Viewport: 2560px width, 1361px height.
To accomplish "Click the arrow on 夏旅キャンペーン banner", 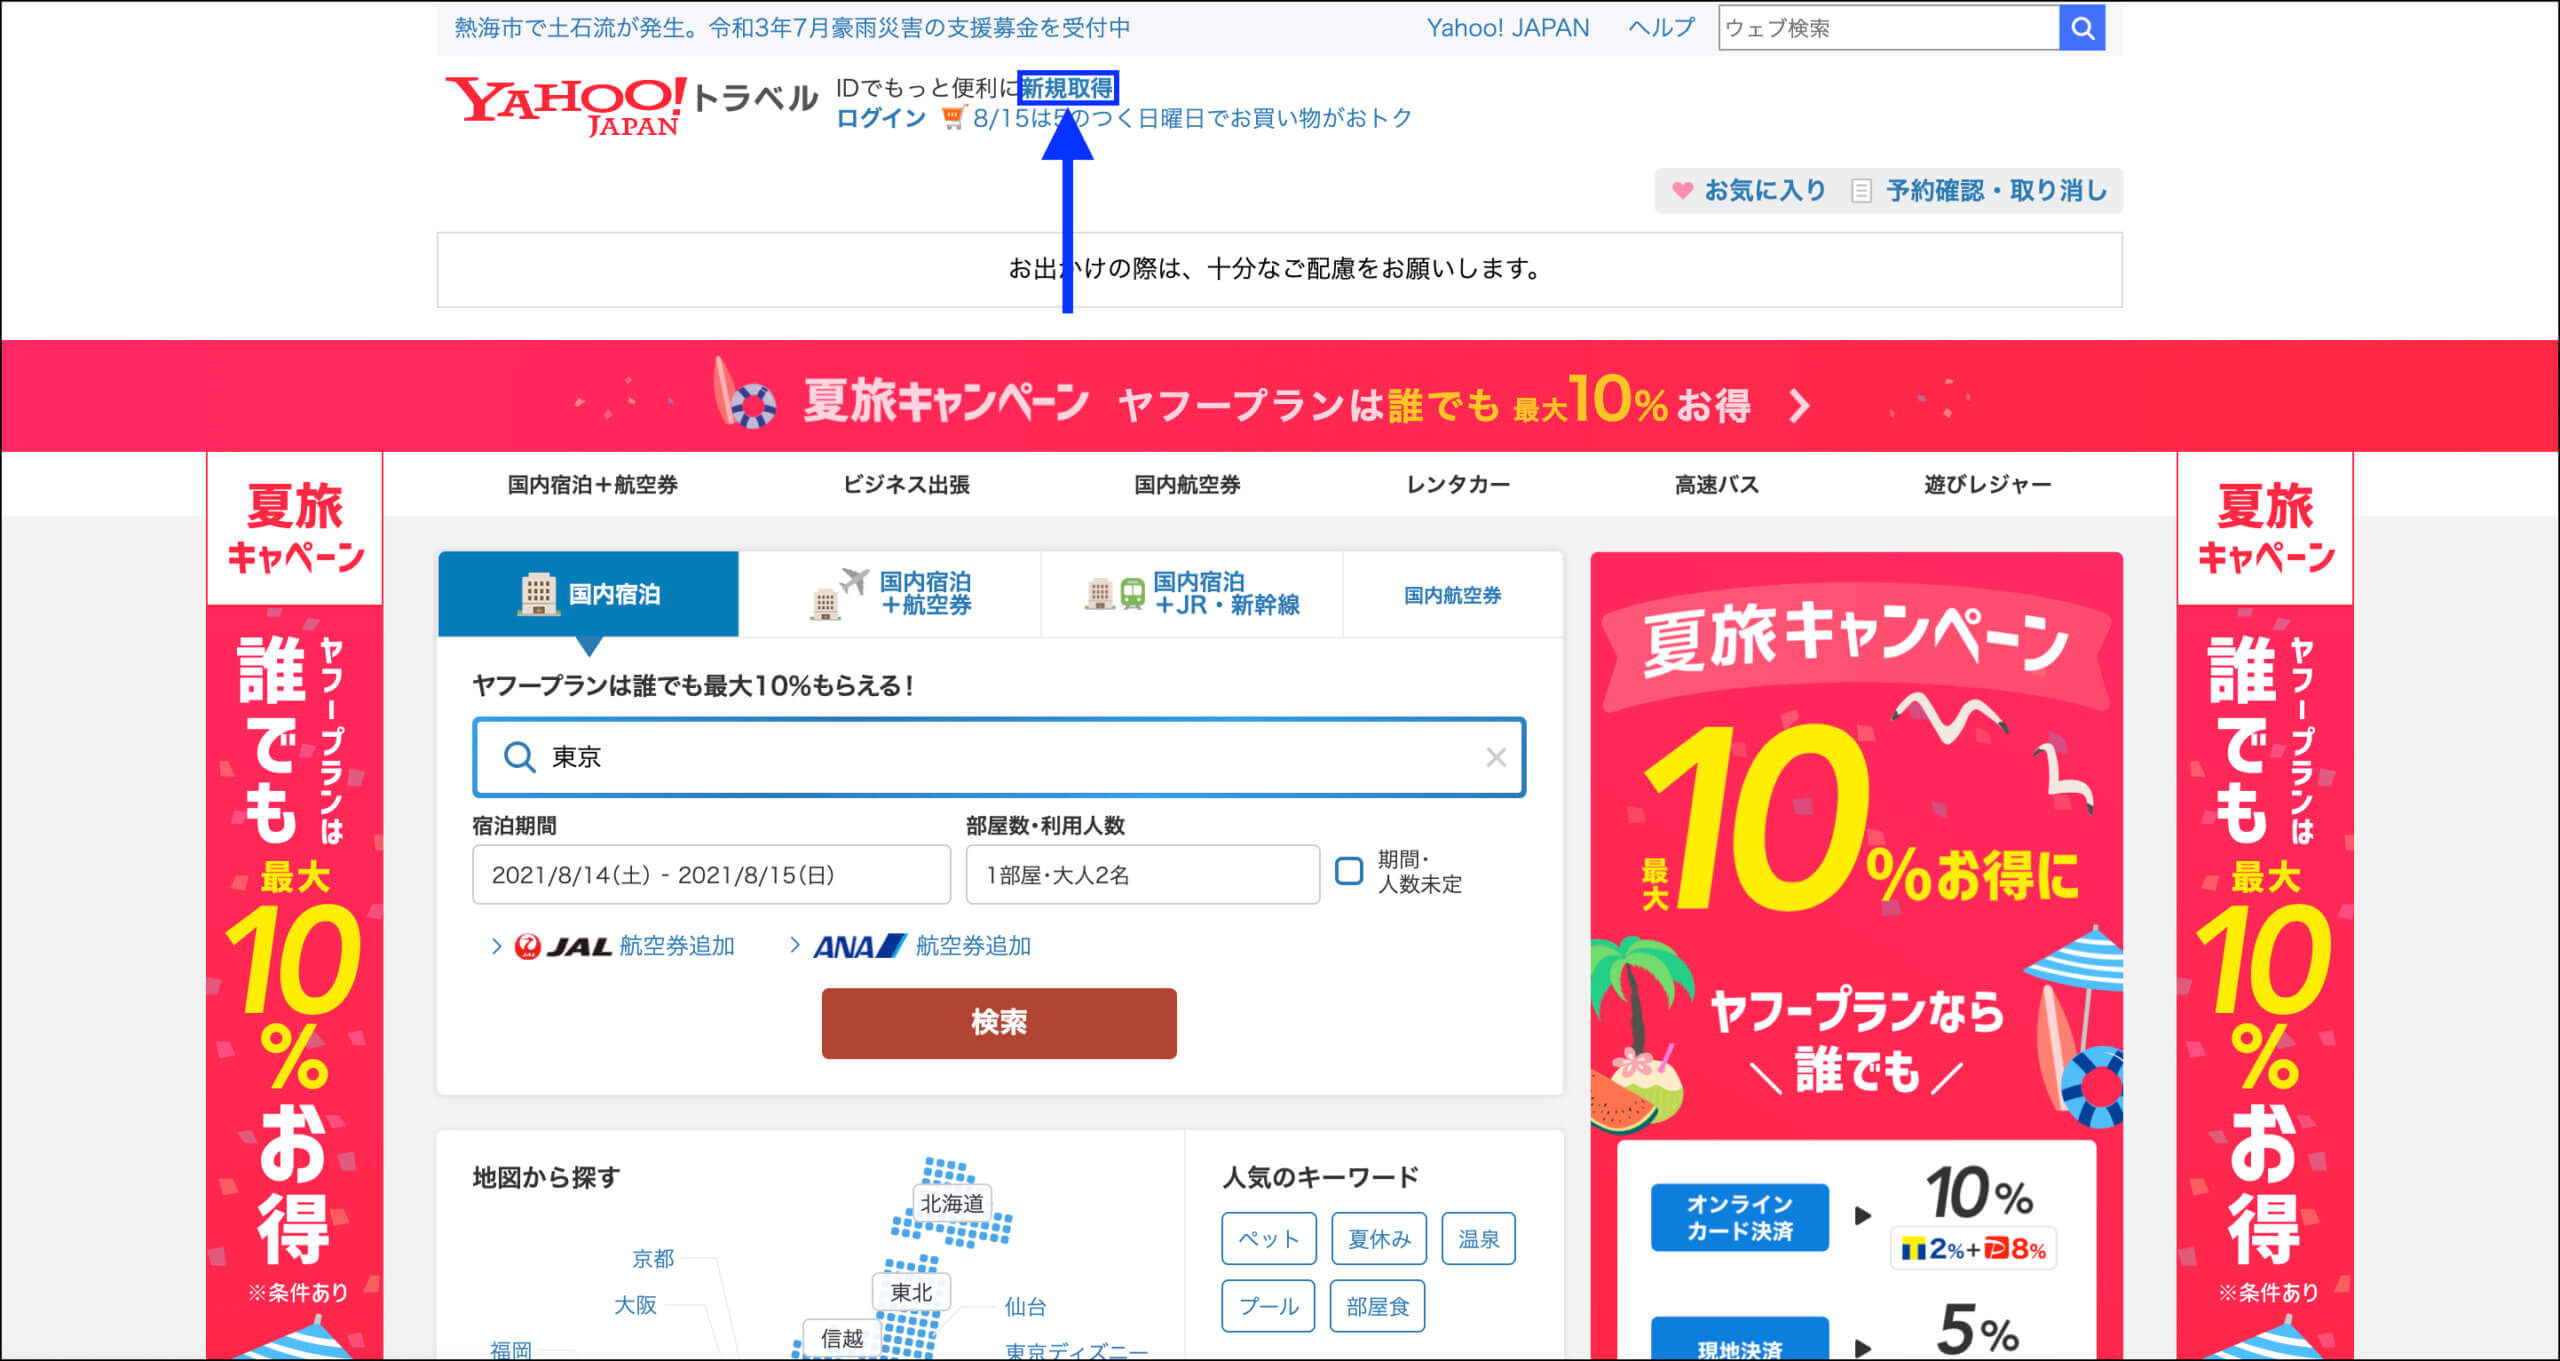I will click(1799, 406).
